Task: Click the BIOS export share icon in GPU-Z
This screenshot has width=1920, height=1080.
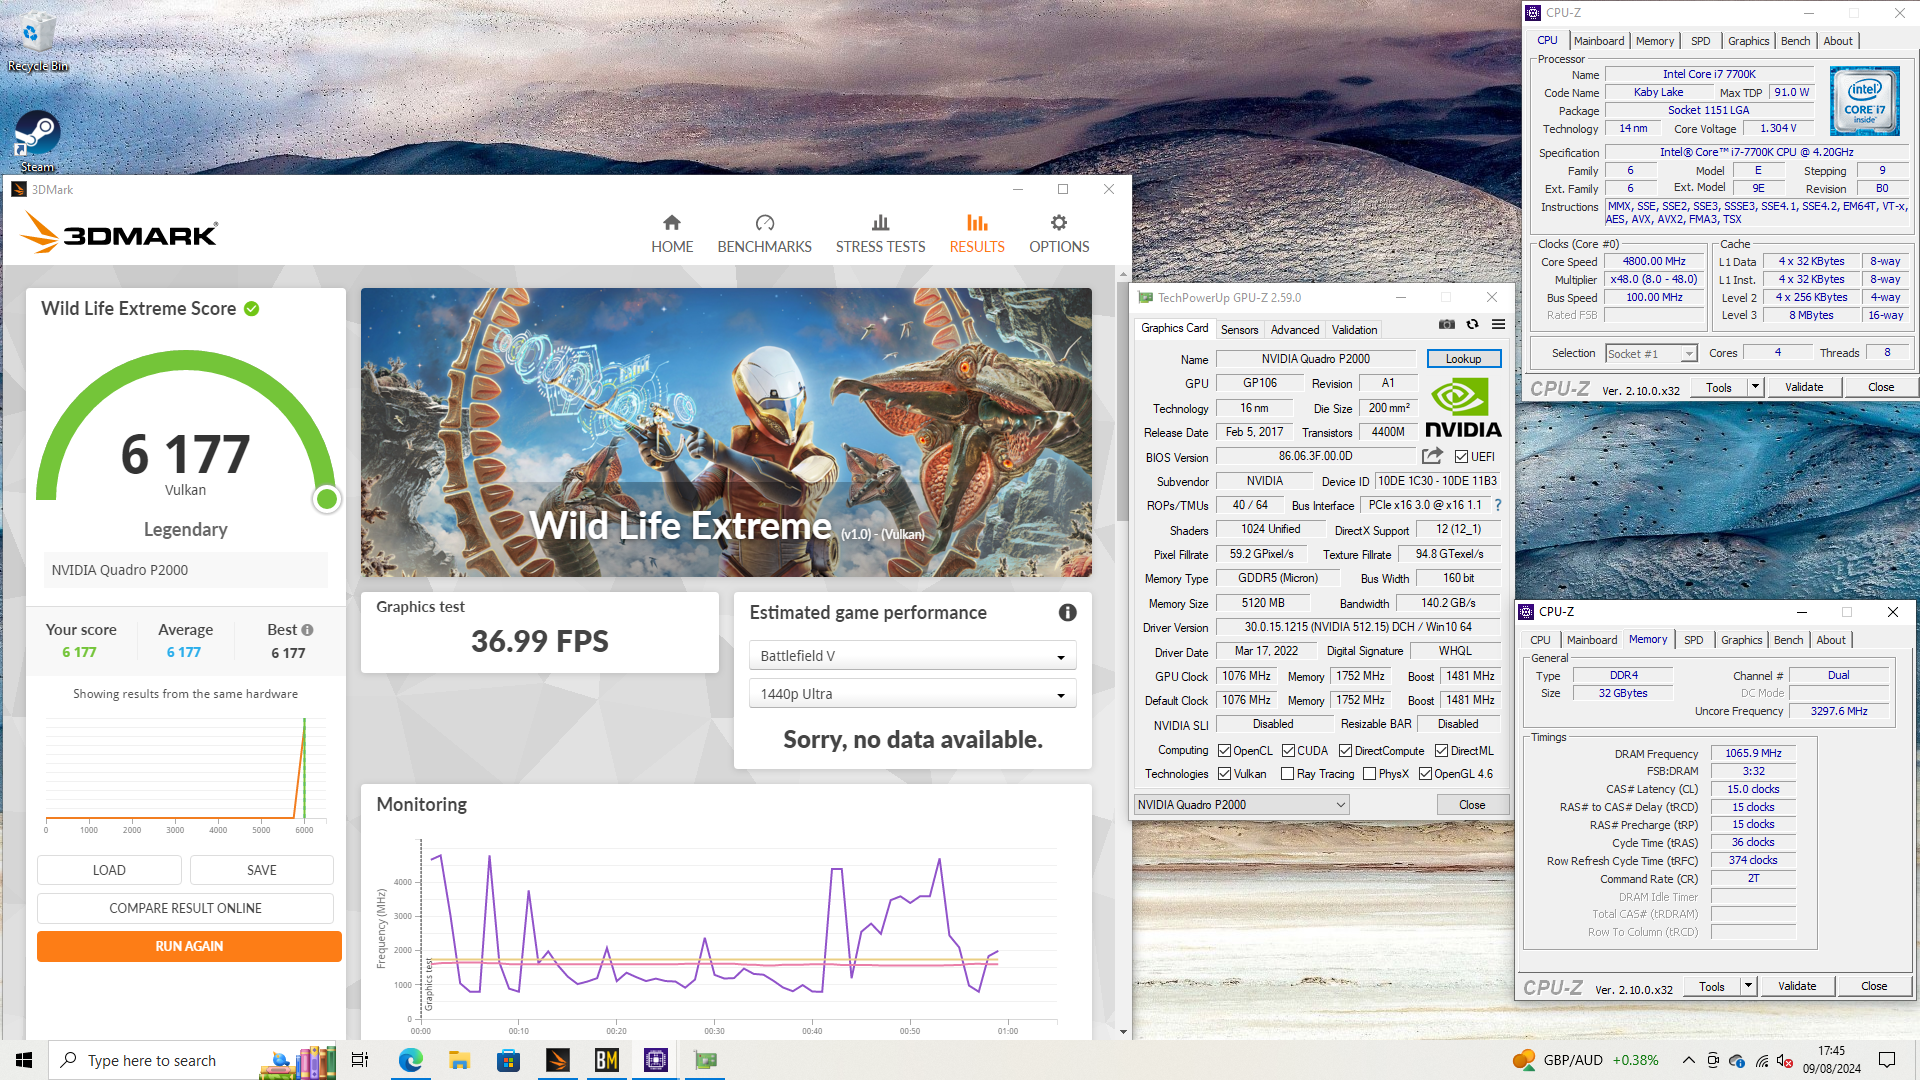Action: [x=1432, y=456]
